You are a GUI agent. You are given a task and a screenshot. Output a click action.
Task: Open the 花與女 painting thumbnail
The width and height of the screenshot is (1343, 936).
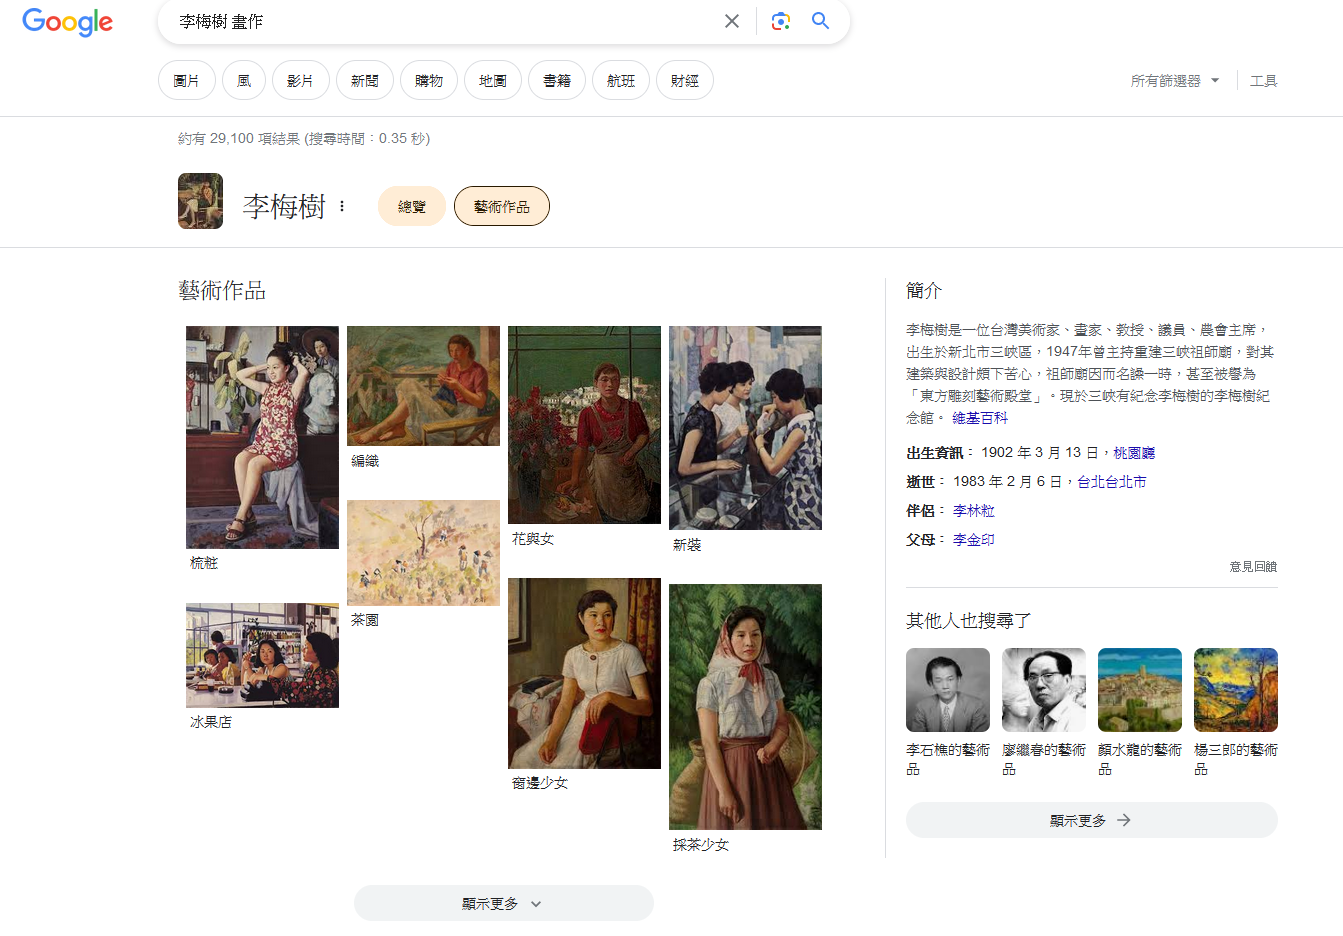click(x=584, y=425)
